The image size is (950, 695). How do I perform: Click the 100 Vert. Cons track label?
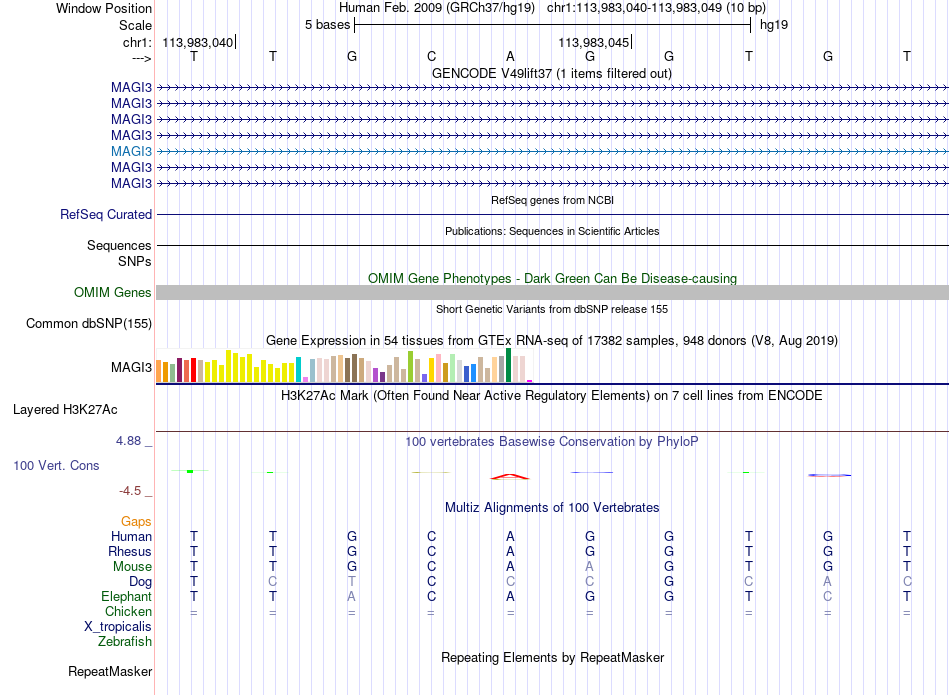tap(56, 465)
